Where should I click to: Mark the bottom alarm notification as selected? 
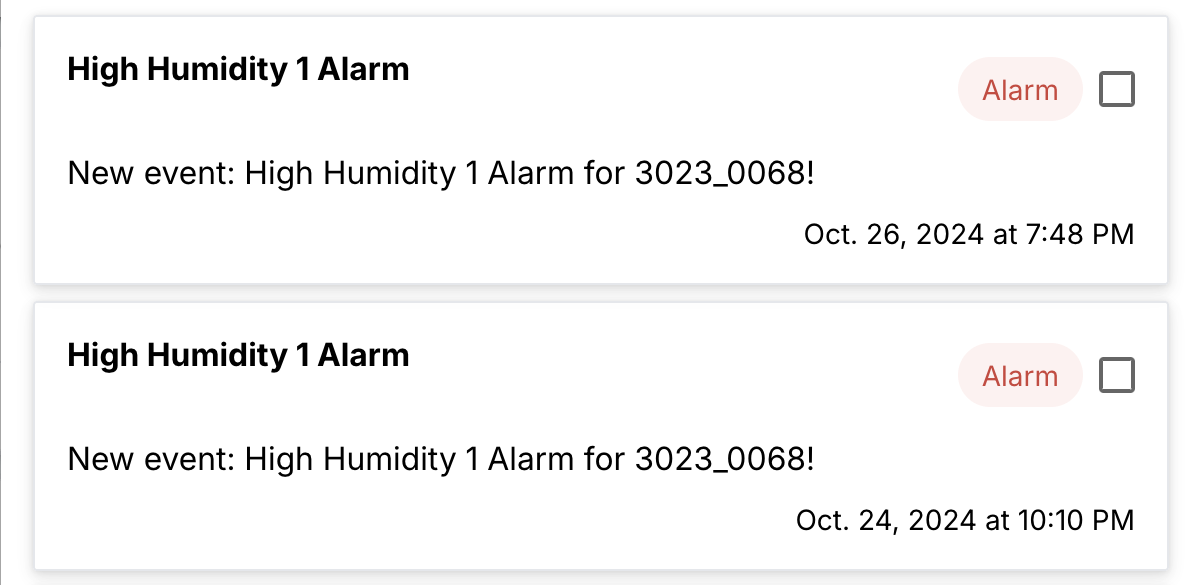coord(1117,375)
